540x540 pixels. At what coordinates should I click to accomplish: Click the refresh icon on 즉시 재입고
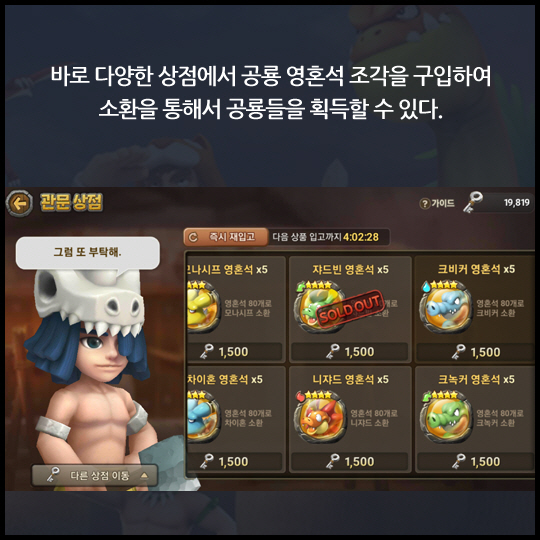pos(193,237)
